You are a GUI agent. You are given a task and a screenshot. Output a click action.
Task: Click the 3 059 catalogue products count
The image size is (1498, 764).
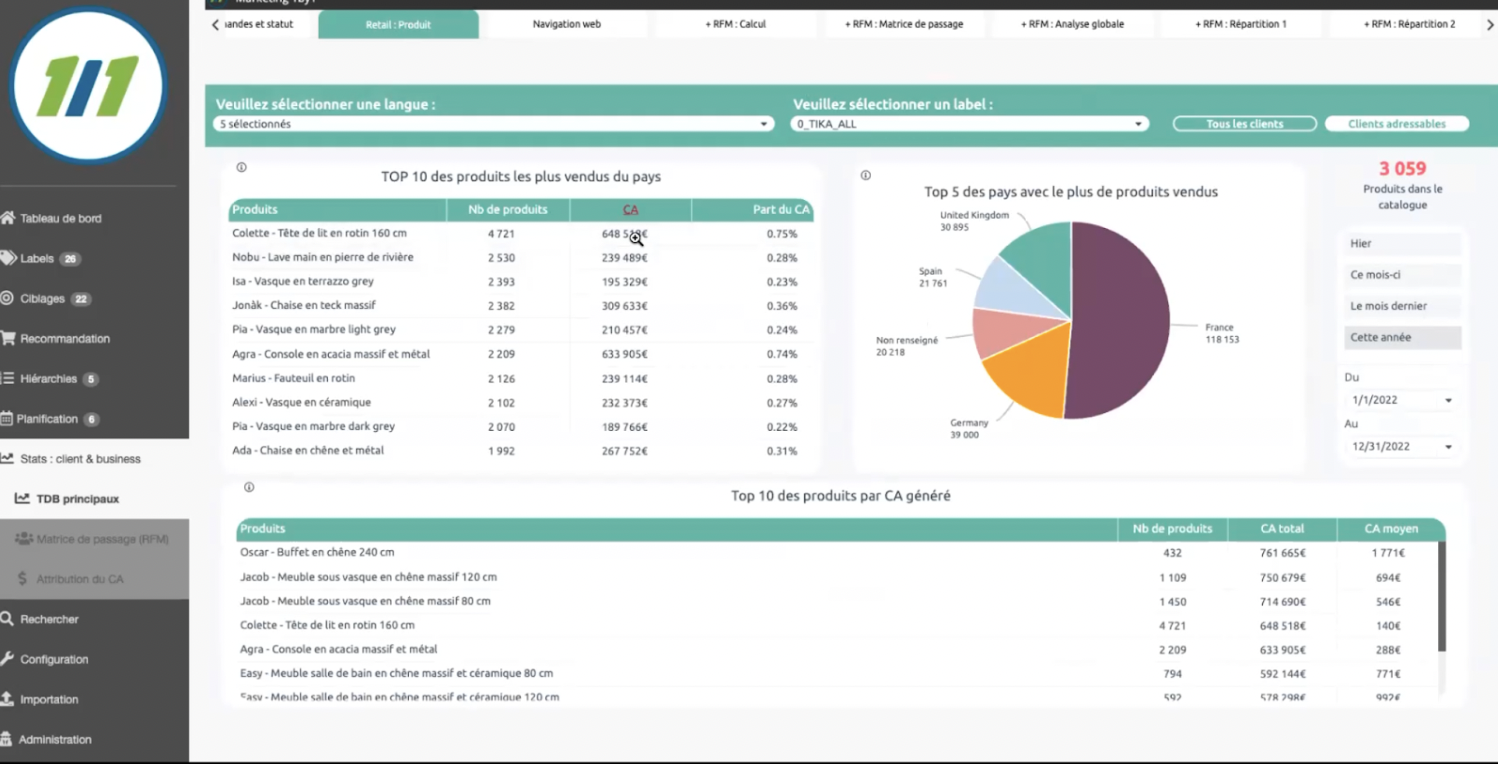1402,169
